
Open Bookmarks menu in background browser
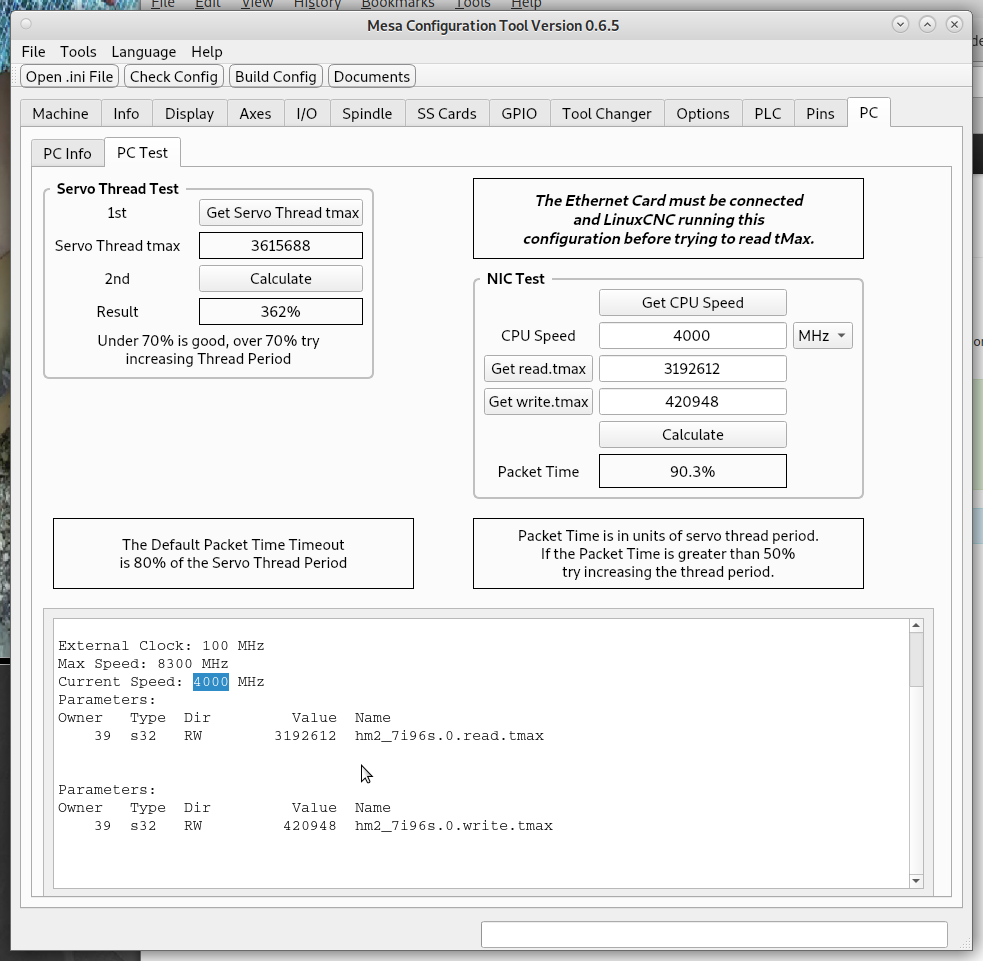pos(397,4)
